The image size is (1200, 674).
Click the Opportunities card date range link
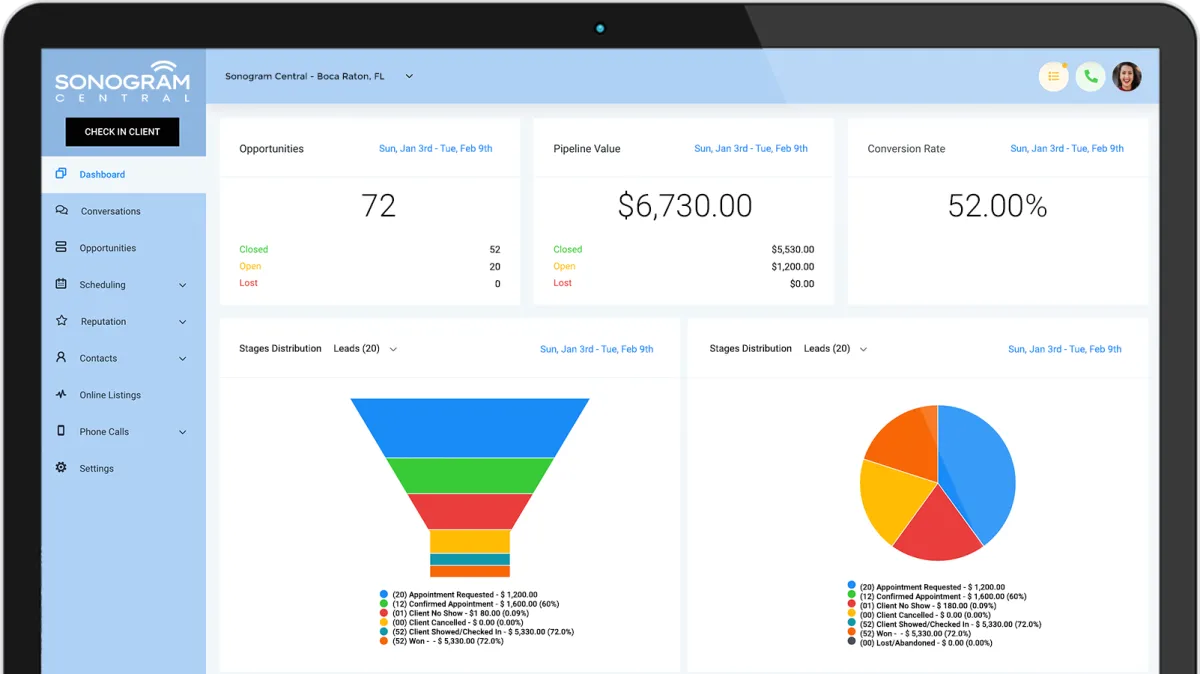[x=435, y=148]
